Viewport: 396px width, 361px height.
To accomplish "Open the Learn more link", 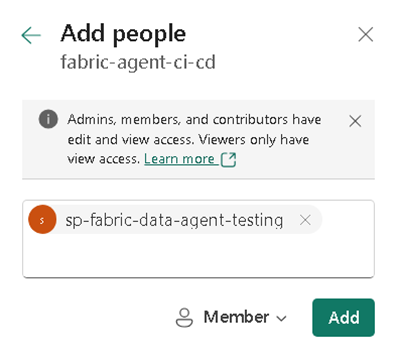I will [x=179, y=159].
